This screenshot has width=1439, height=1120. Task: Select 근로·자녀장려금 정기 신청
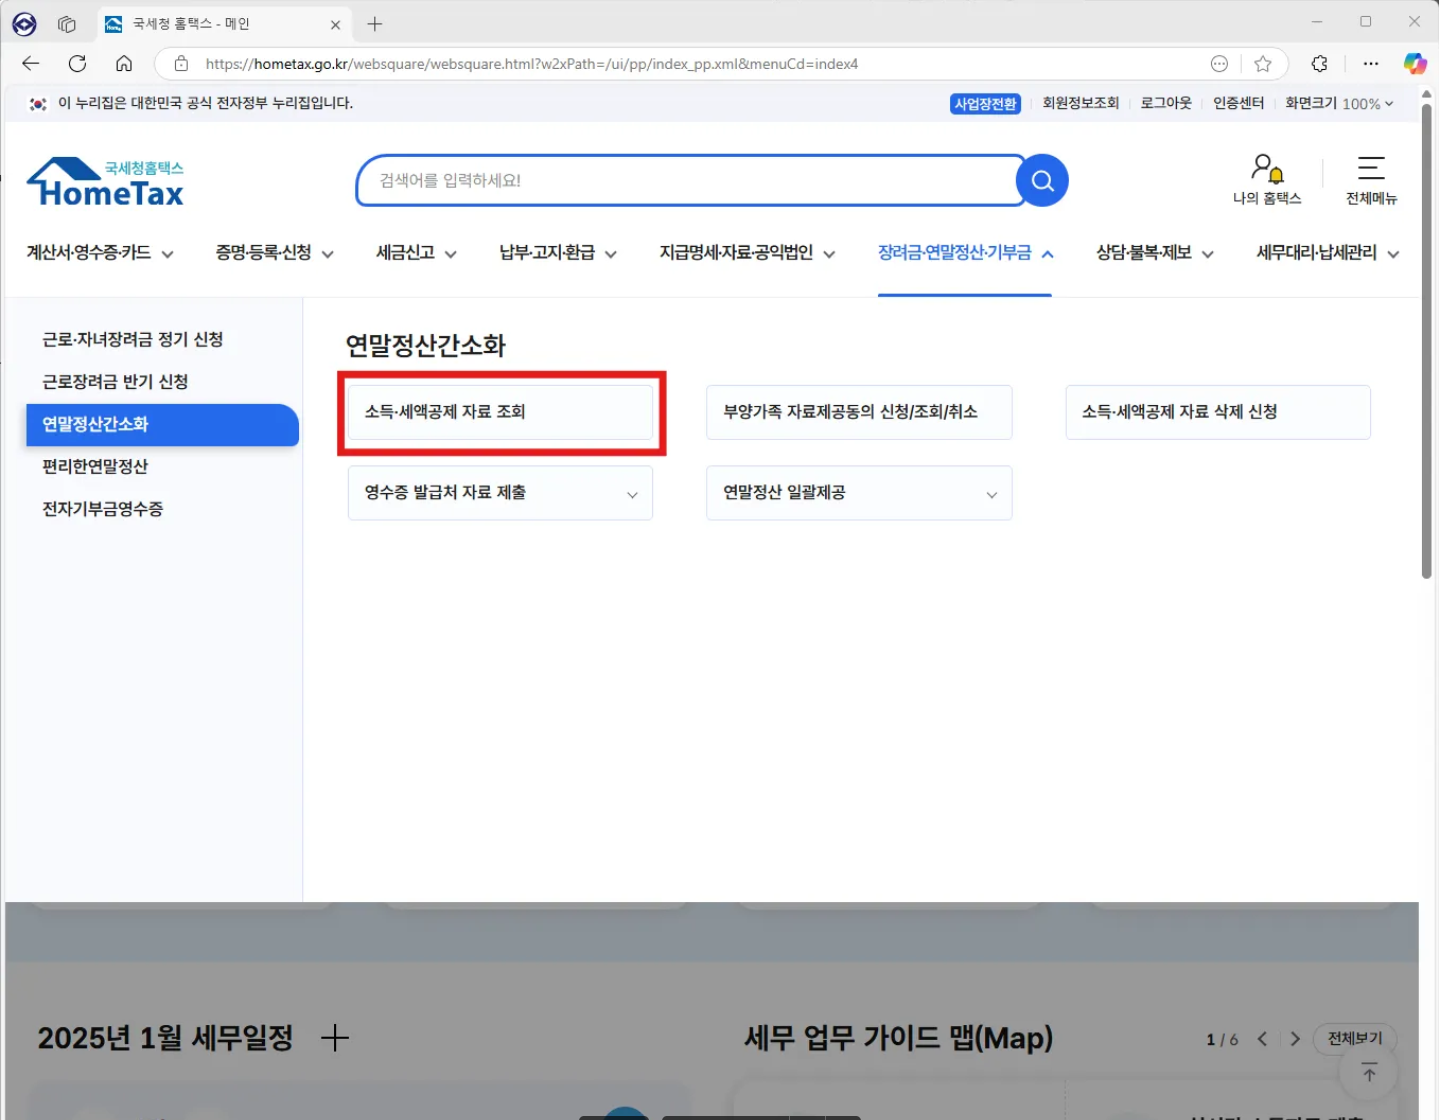pyautogui.click(x=133, y=340)
